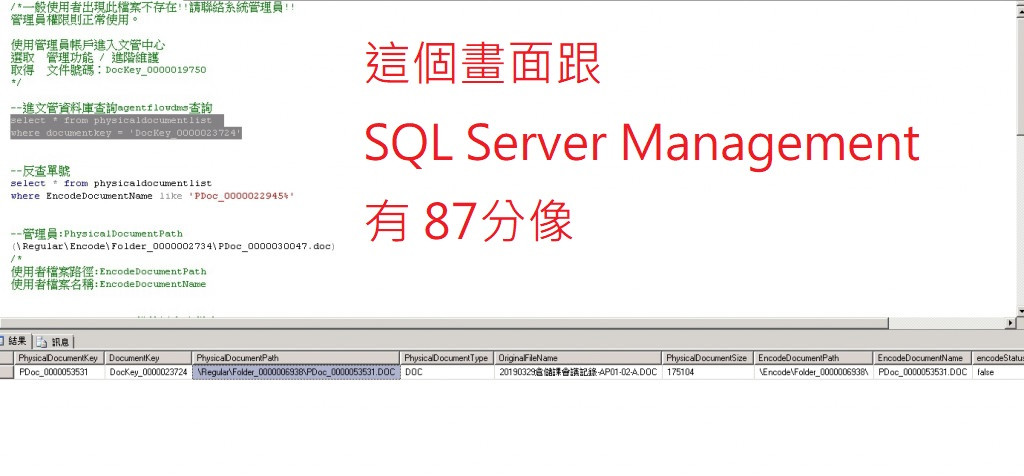Click the PhysicalDocumentType column header
This screenshot has height=476, width=1024.
(447, 358)
